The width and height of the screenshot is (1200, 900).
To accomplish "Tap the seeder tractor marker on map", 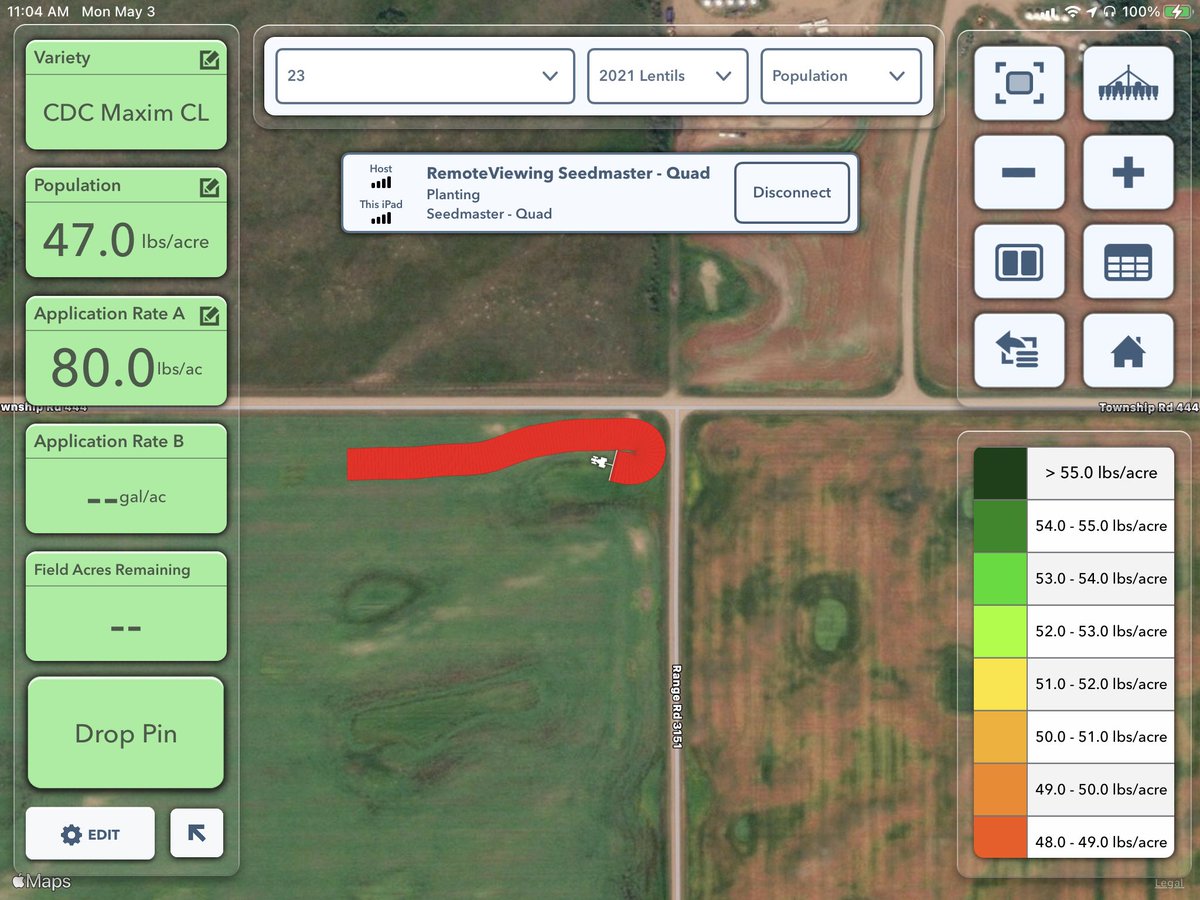I will pyautogui.click(x=600, y=461).
